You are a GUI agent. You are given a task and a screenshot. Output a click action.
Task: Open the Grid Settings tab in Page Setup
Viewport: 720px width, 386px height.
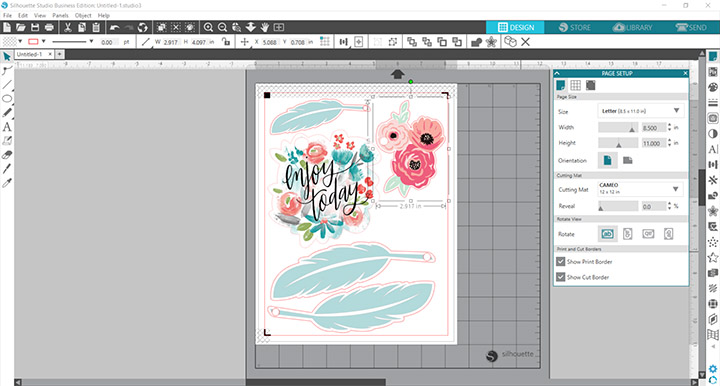click(x=575, y=85)
